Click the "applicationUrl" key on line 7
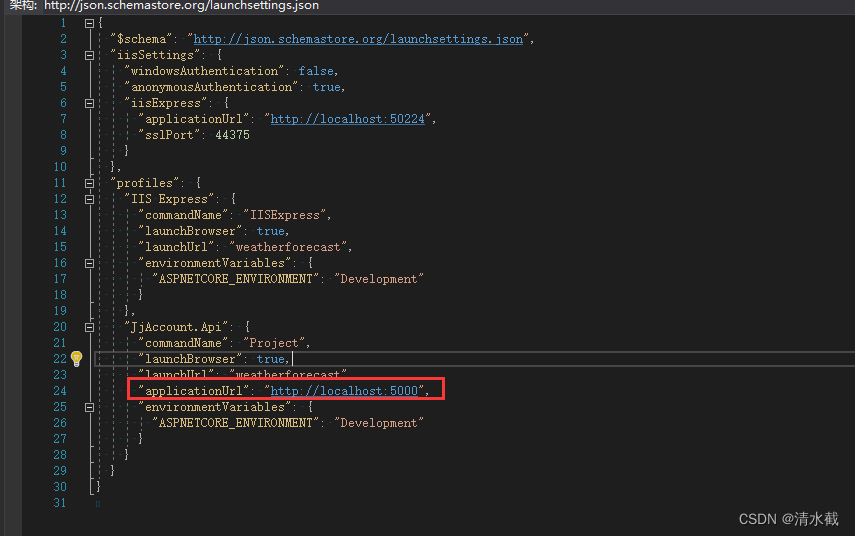This screenshot has height=536, width=855. click(194, 119)
